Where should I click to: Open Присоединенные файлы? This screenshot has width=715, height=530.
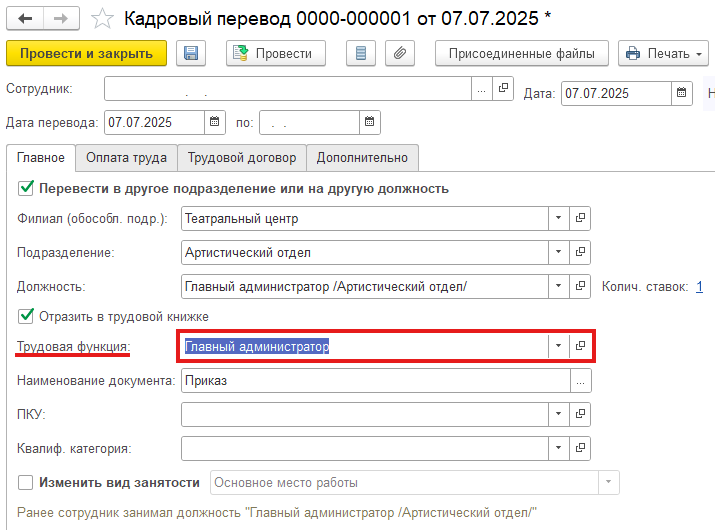tap(522, 53)
